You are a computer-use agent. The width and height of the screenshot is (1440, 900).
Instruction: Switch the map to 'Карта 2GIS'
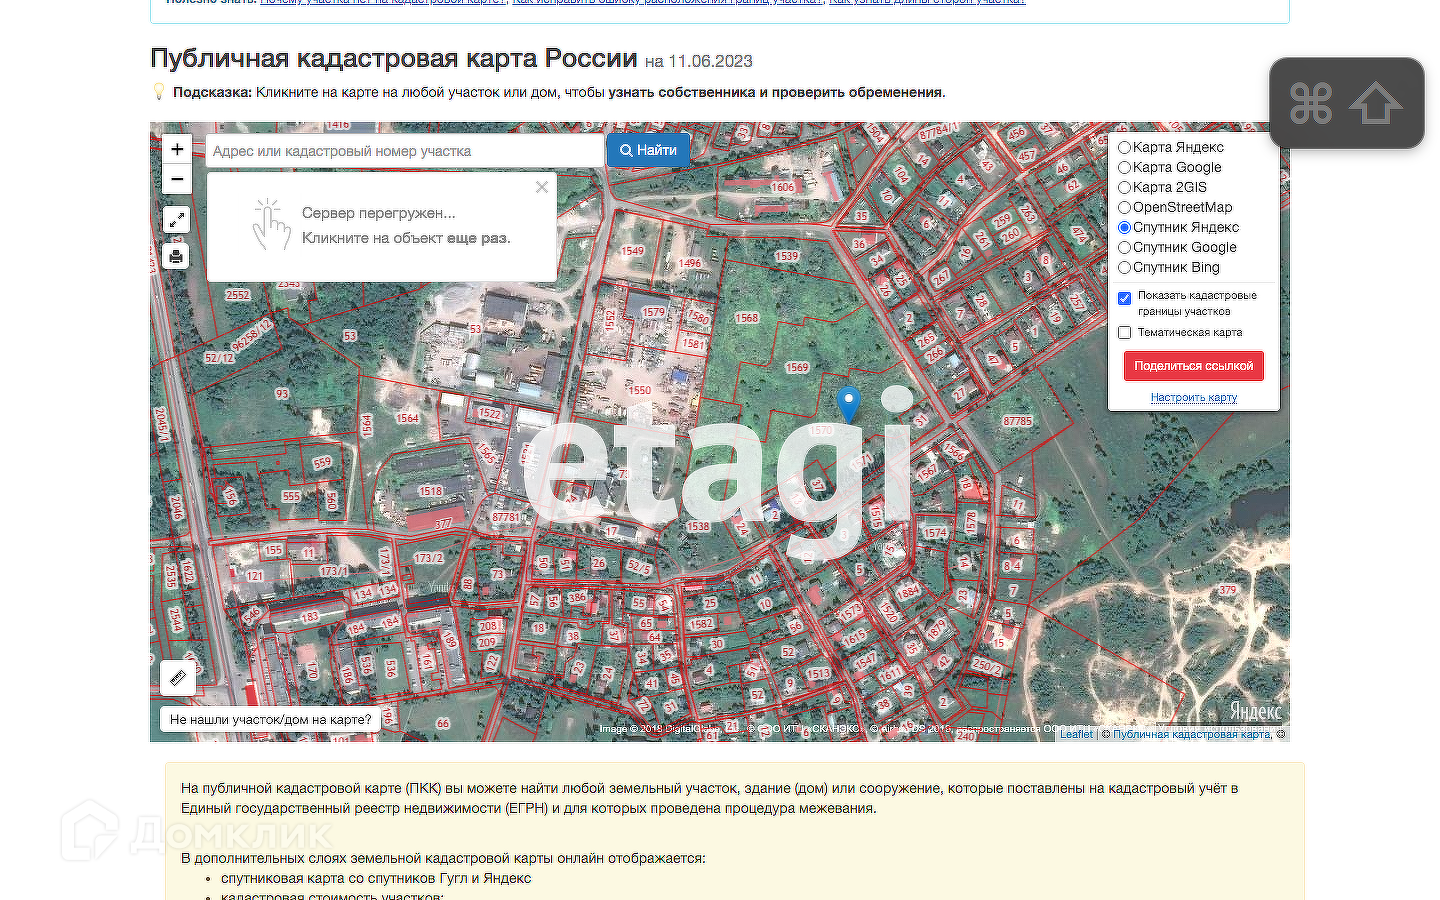[1125, 188]
